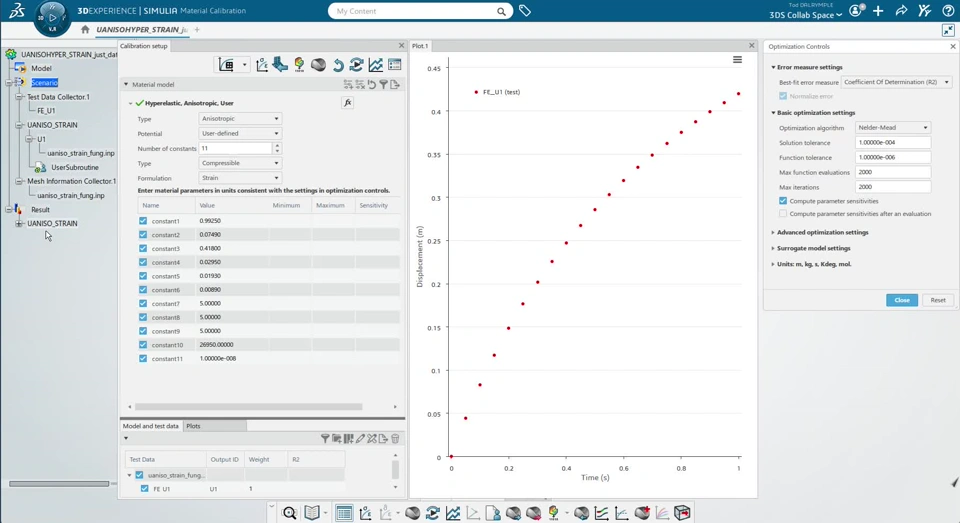The height and width of the screenshot is (523, 960).
Task: Click the pencil edit icon in Model and test data toolbar
Action: pyautogui.click(x=360, y=438)
